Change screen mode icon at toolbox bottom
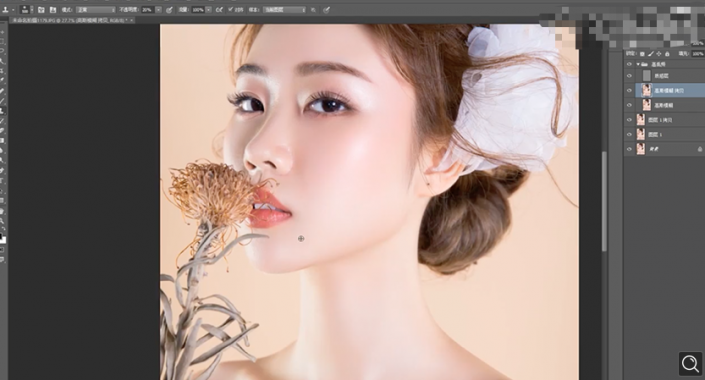705x380 pixels. click(x=3, y=259)
